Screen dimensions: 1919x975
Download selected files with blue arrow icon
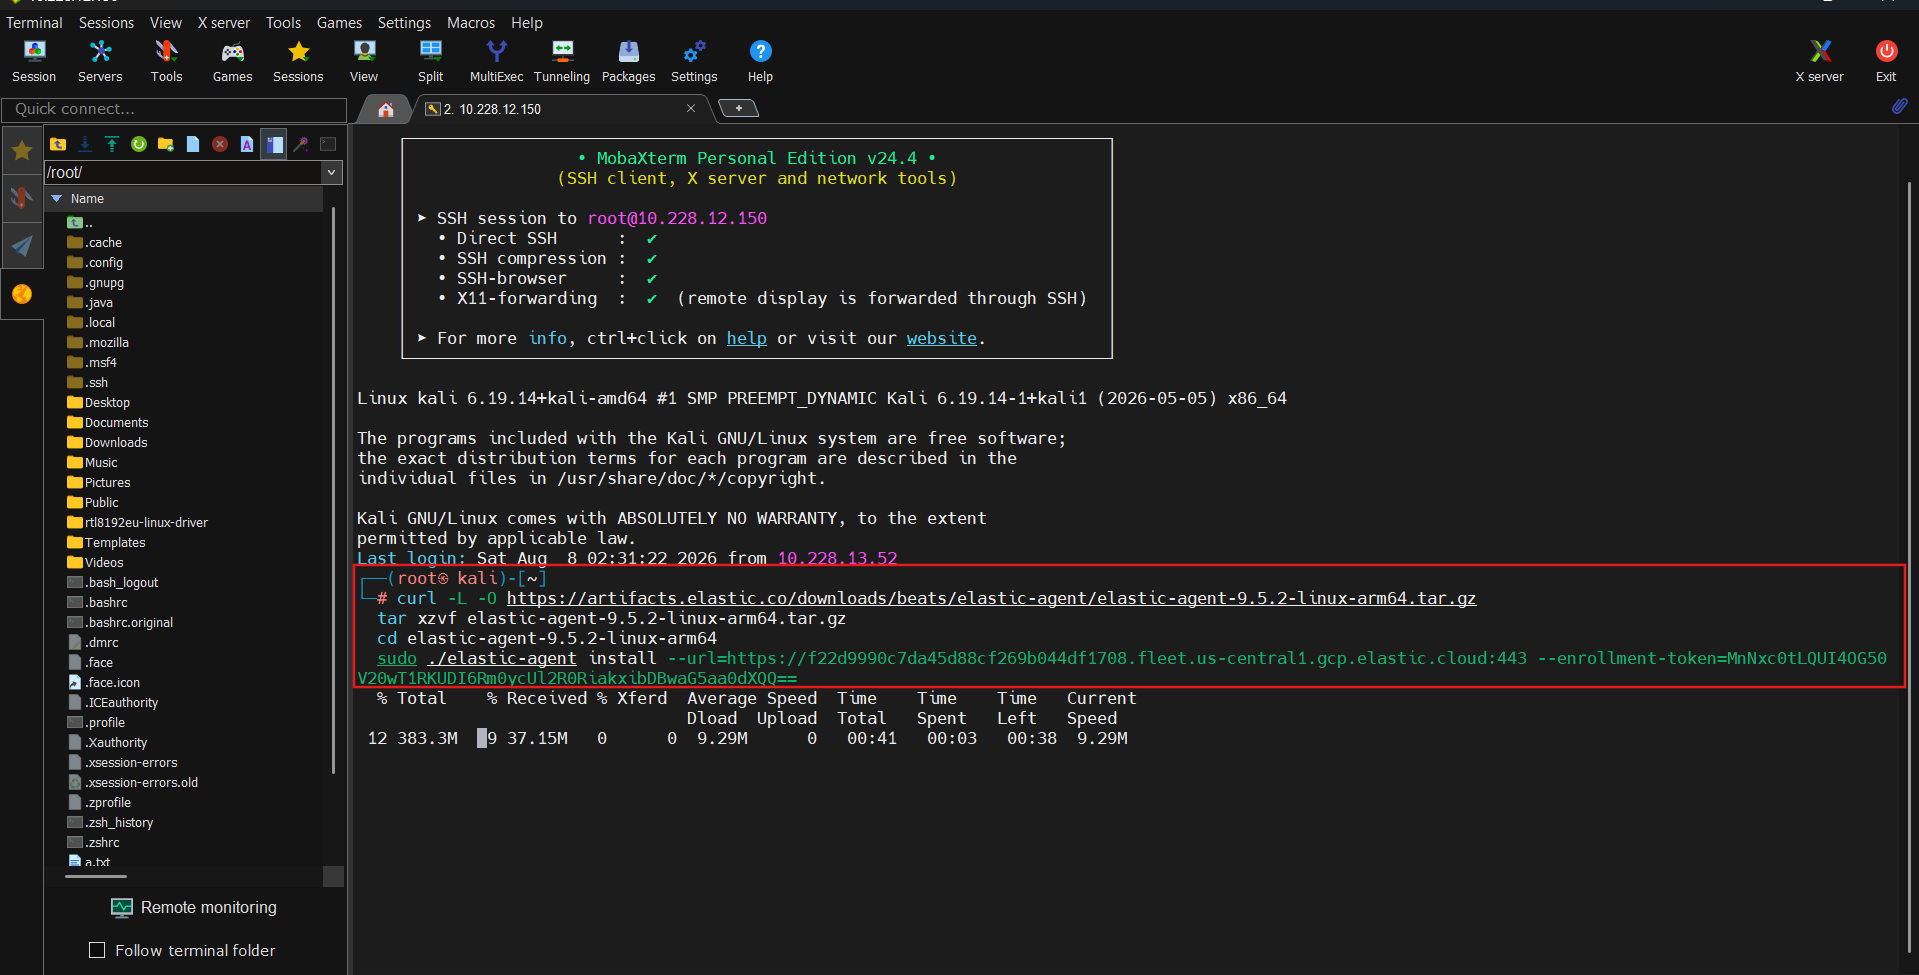[x=85, y=144]
